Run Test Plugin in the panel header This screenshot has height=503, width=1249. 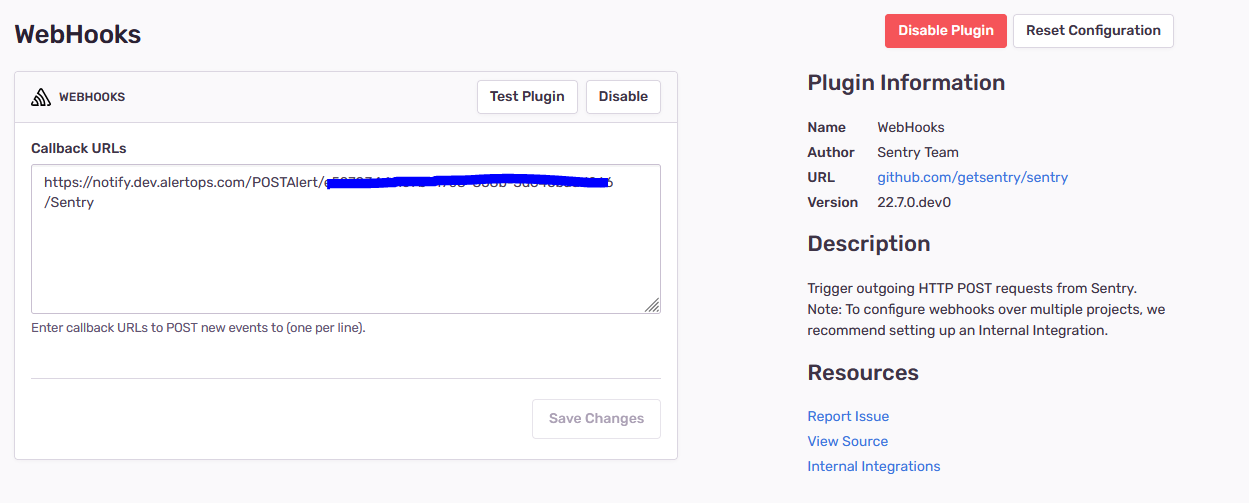click(x=527, y=97)
